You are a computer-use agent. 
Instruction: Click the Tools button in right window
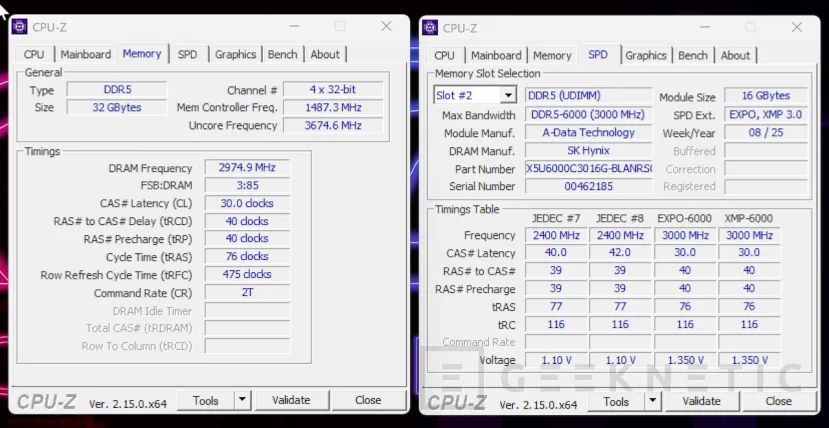click(x=616, y=401)
